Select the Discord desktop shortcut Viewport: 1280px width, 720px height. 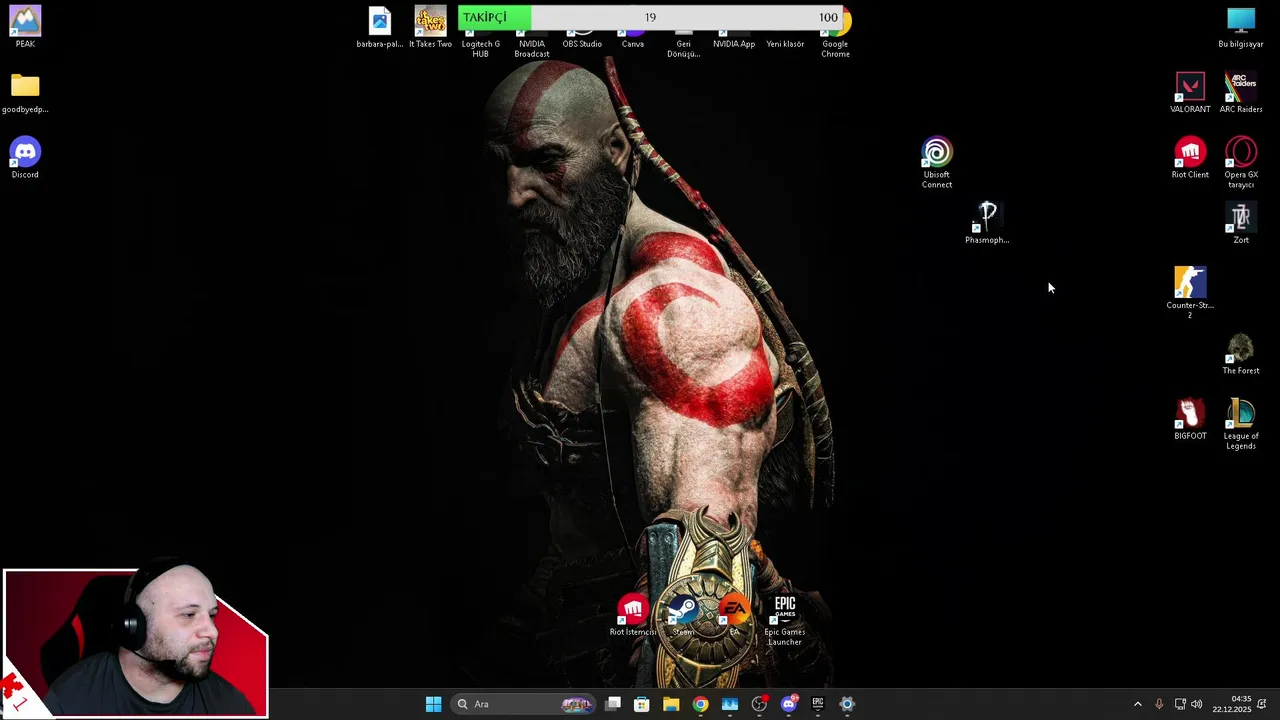(25, 158)
